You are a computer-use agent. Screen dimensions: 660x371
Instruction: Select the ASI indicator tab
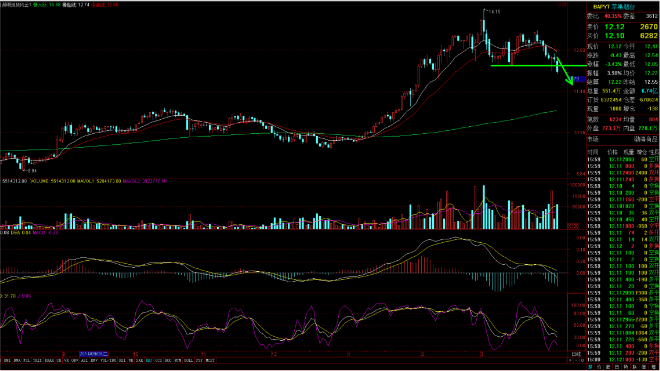pos(84,360)
